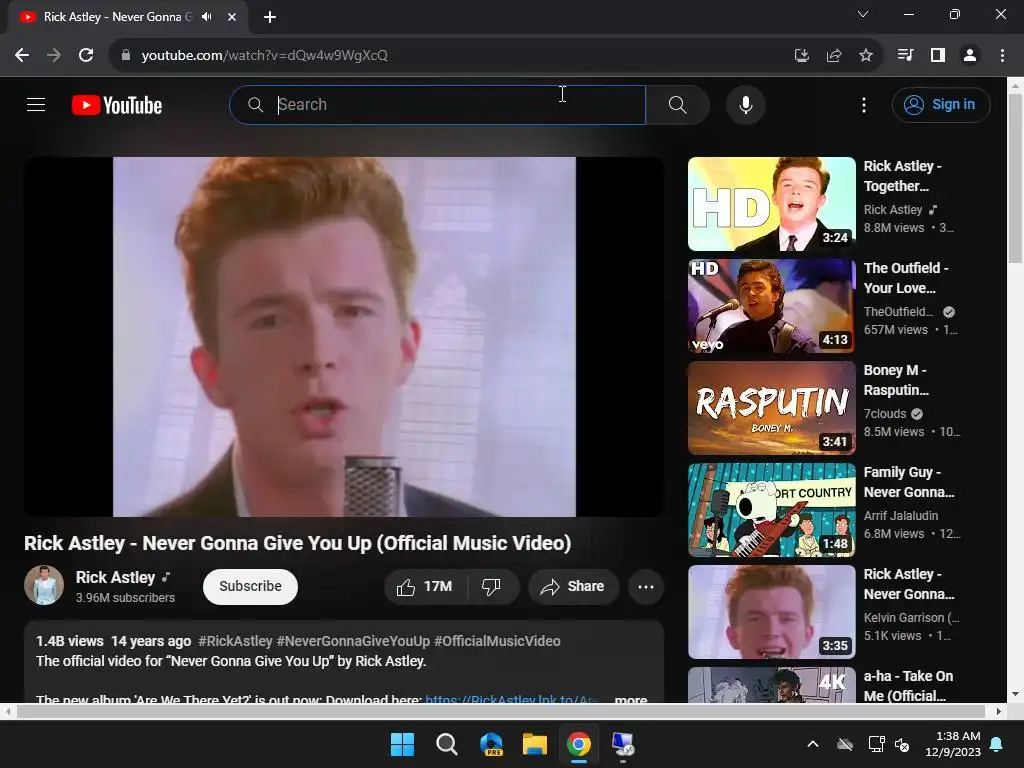Open Chrome three-dot menu
1024x768 pixels.
(1002, 55)
